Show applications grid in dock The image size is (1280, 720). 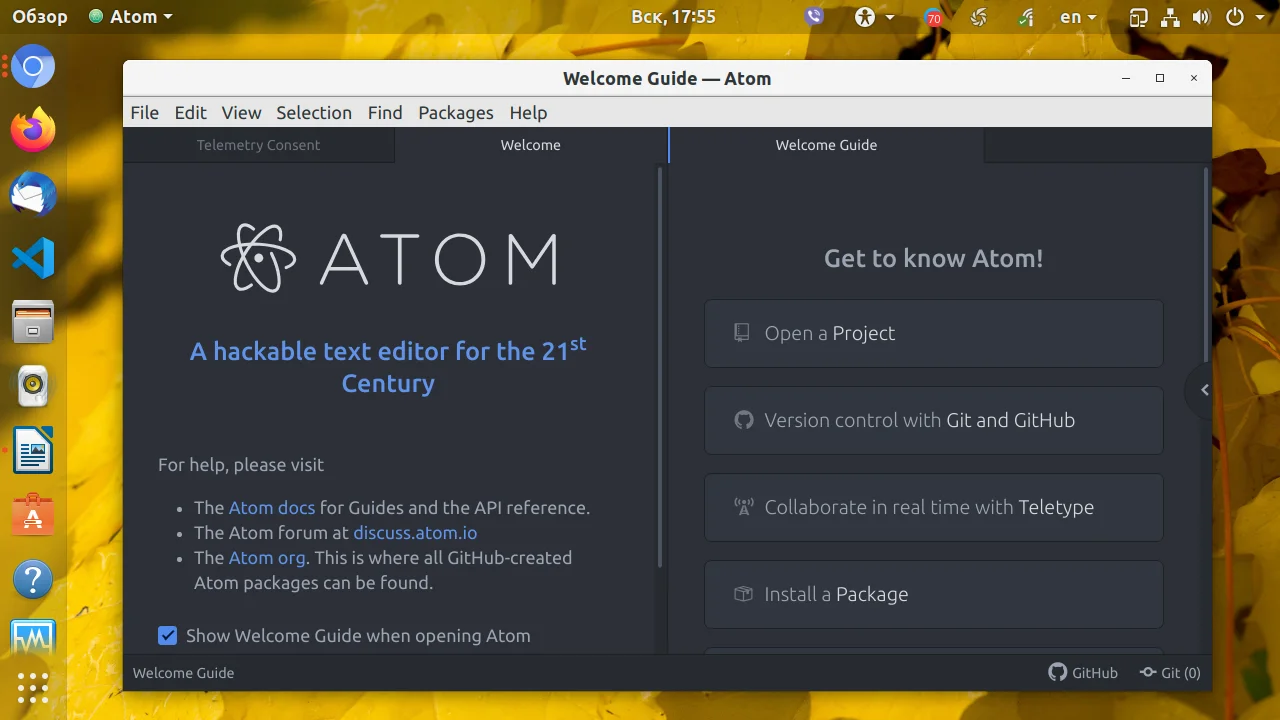[33, 687]
